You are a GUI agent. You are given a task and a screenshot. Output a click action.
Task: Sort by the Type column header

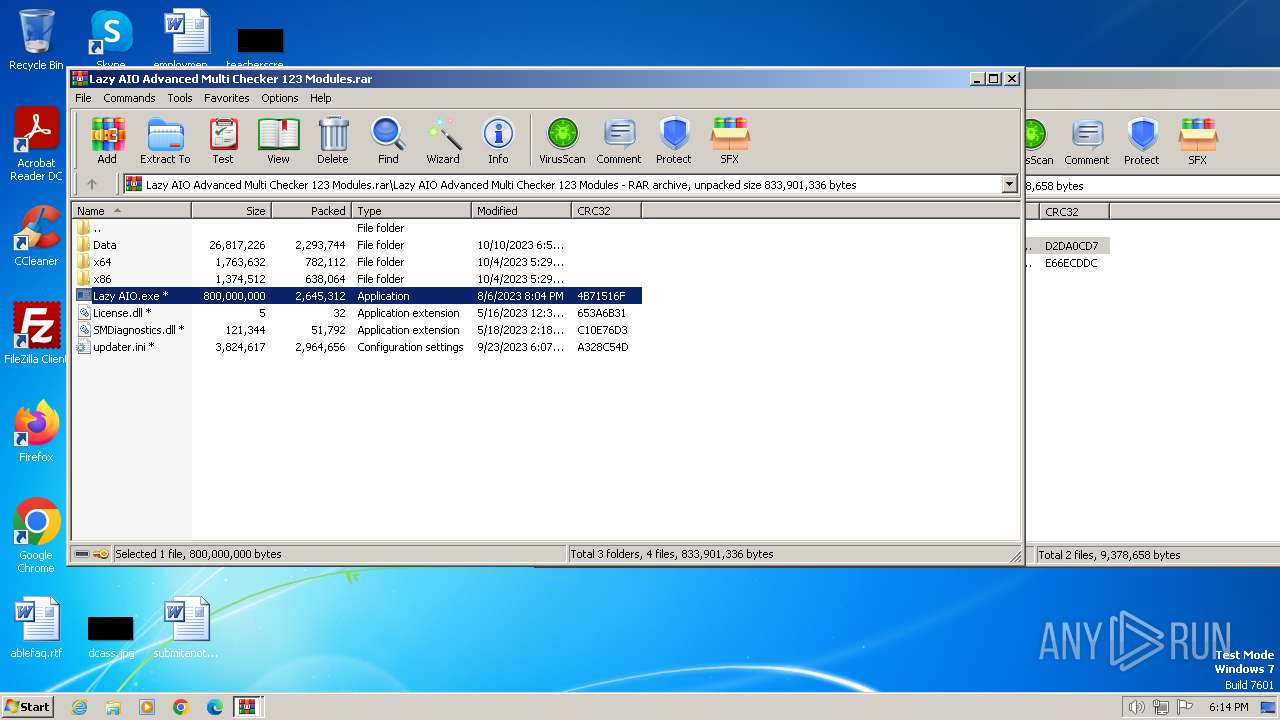point(411,211)
